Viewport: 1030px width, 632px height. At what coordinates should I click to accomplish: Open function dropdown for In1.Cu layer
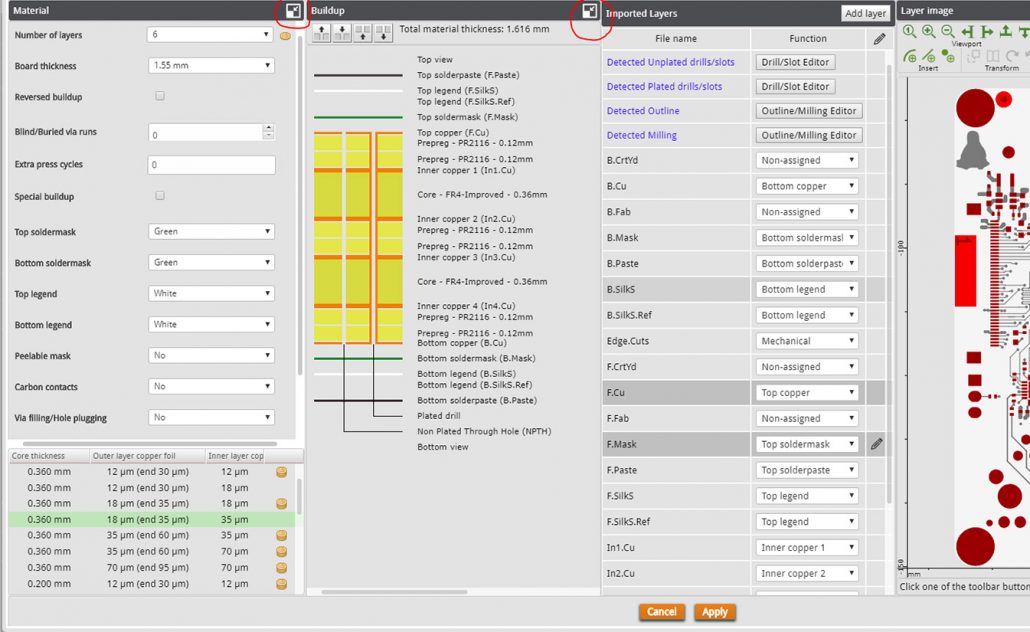(807, 547)
